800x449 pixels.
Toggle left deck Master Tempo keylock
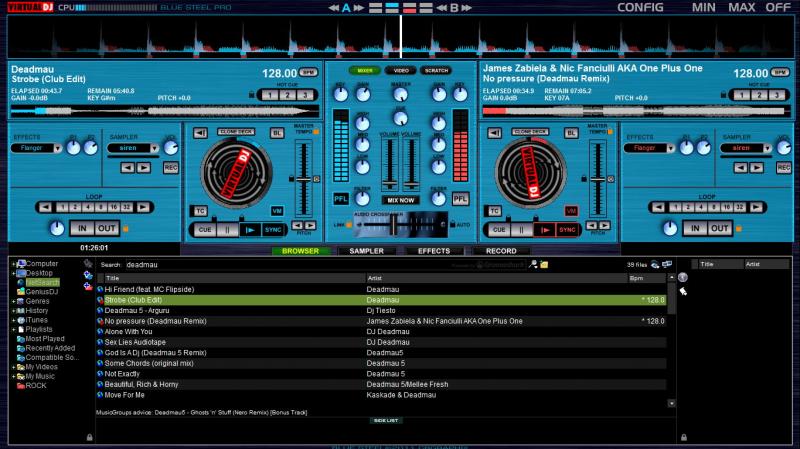[316, 132]
